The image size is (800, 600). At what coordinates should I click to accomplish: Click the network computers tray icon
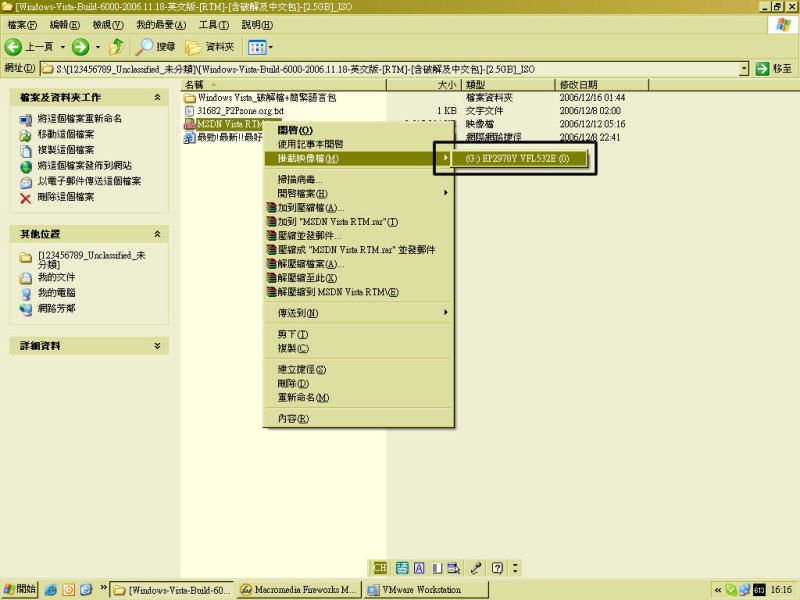pos(744,590)
